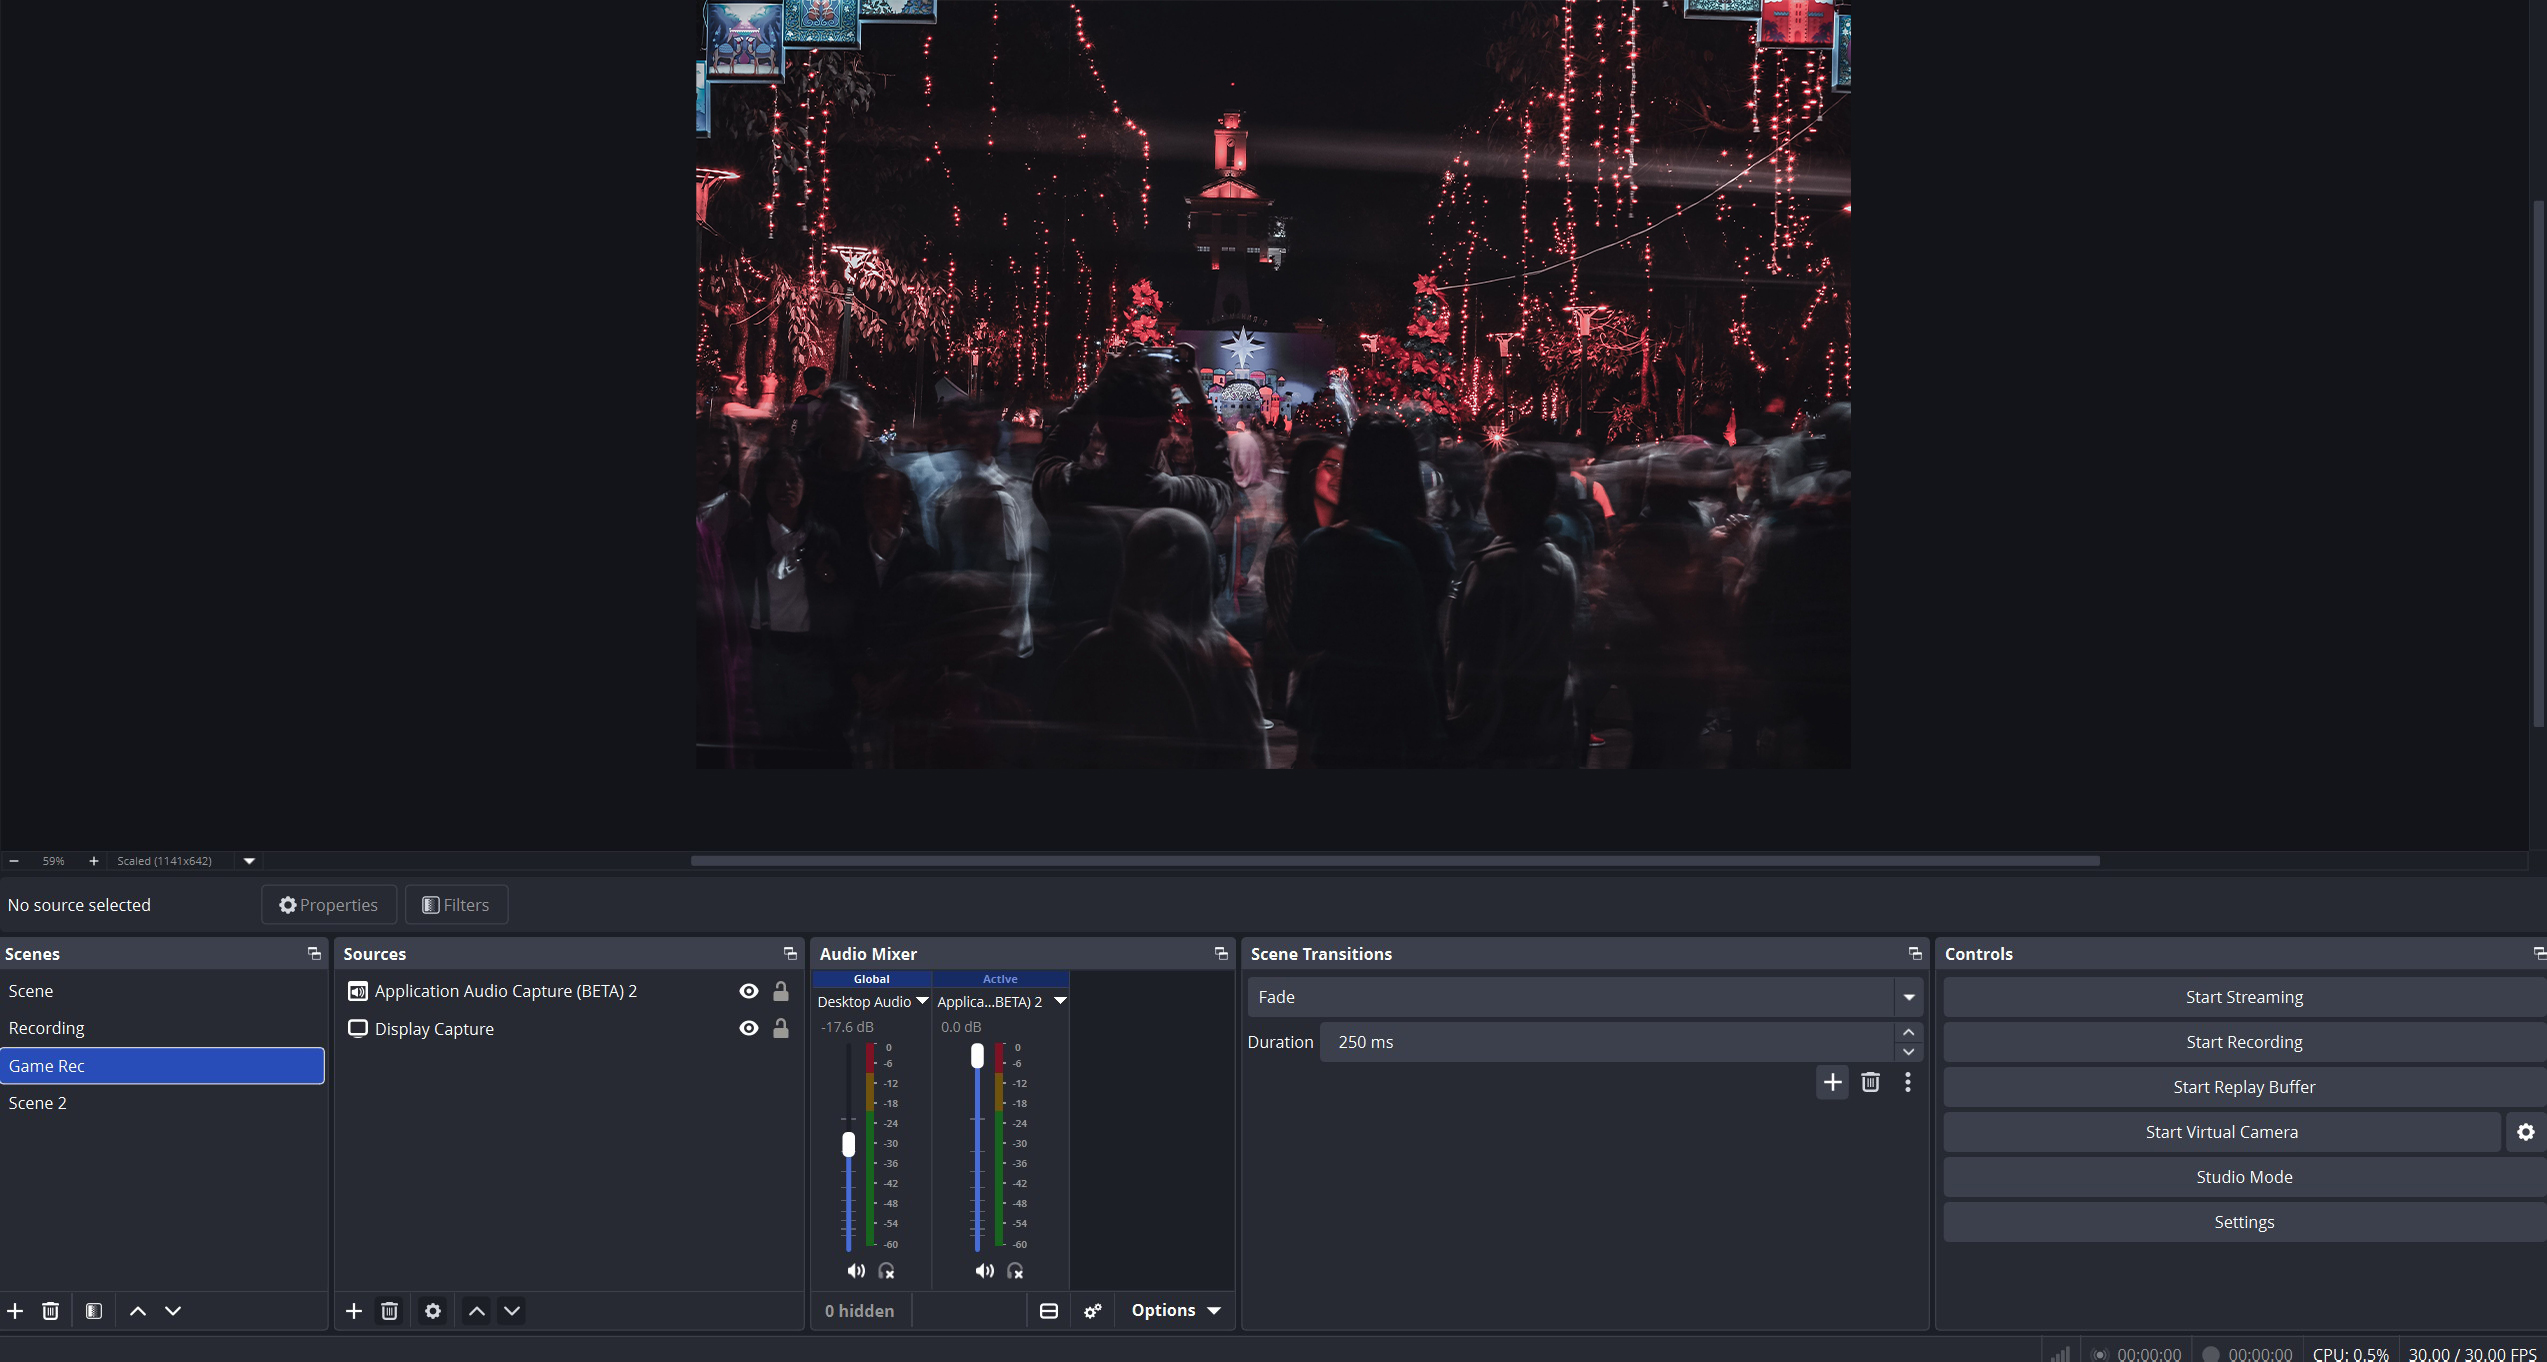
Task: Decrease transition duration with down arrow
Action: pos(1908,1052)
